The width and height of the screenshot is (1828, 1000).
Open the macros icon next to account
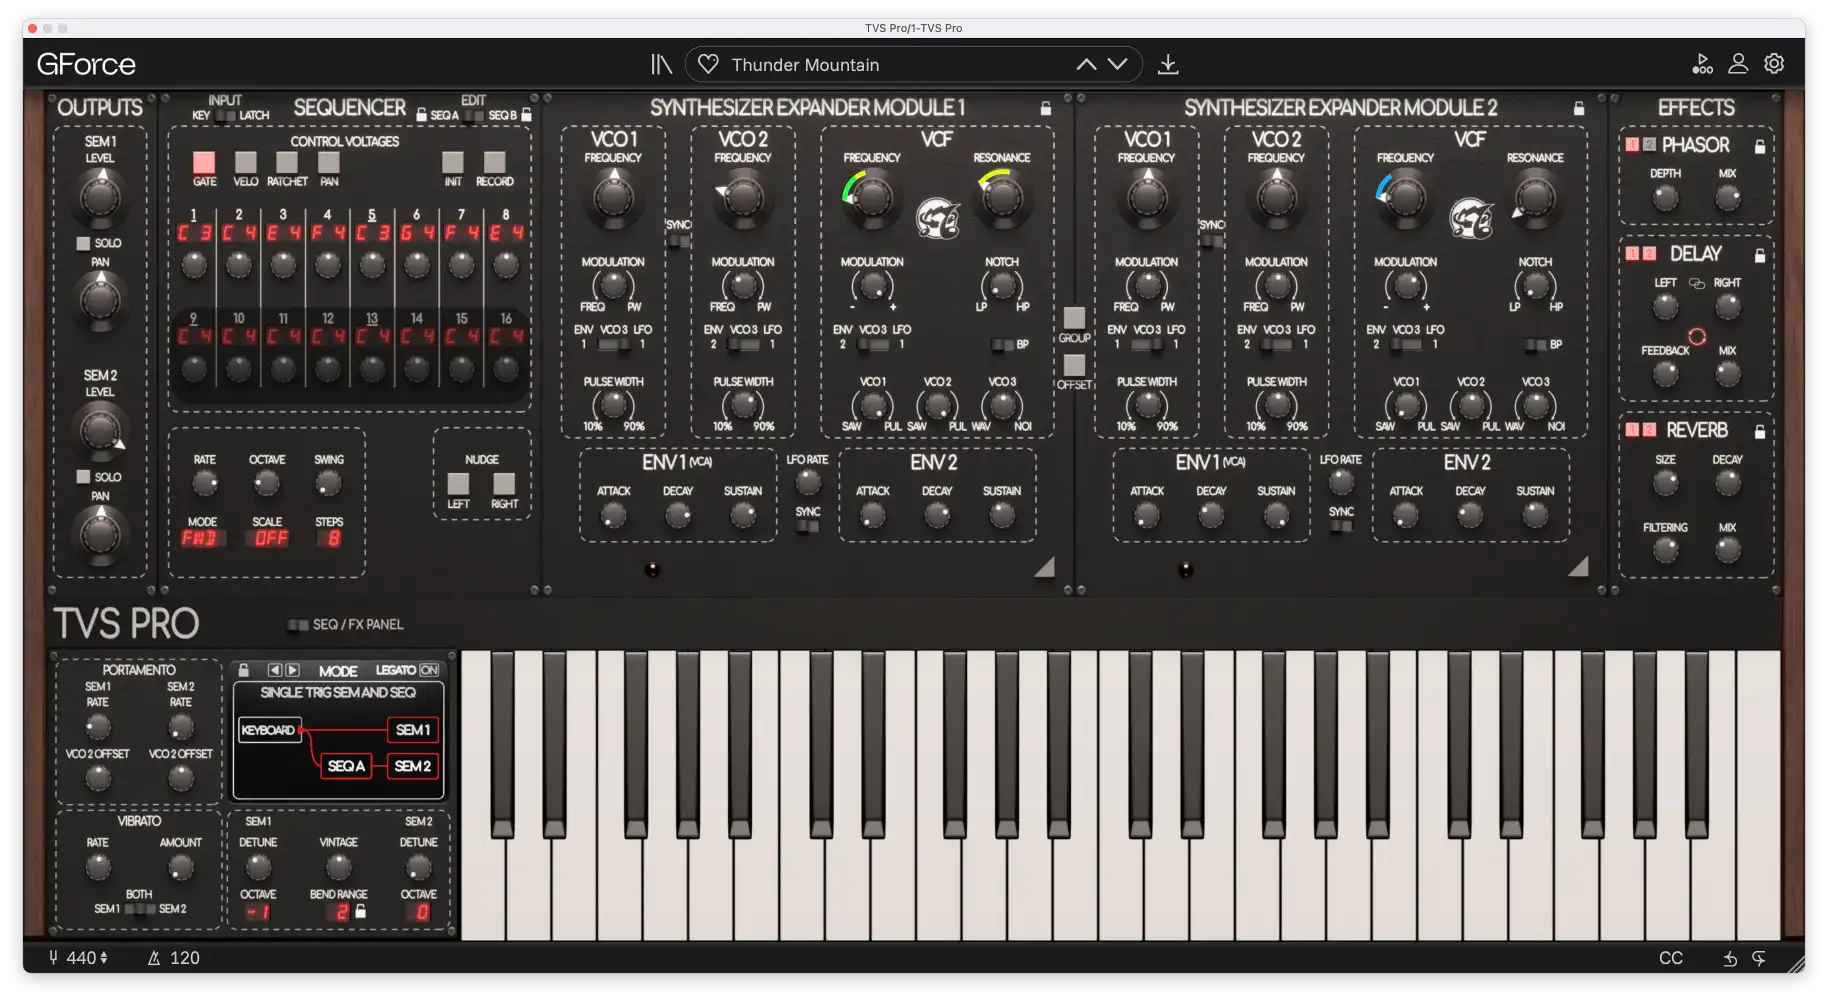pyautogui.click(x=1702, y=64)
